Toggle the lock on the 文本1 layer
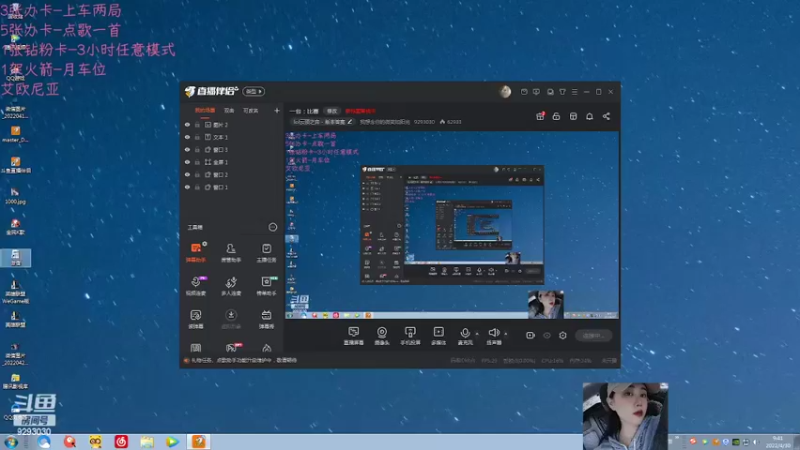 coord(197,137)
